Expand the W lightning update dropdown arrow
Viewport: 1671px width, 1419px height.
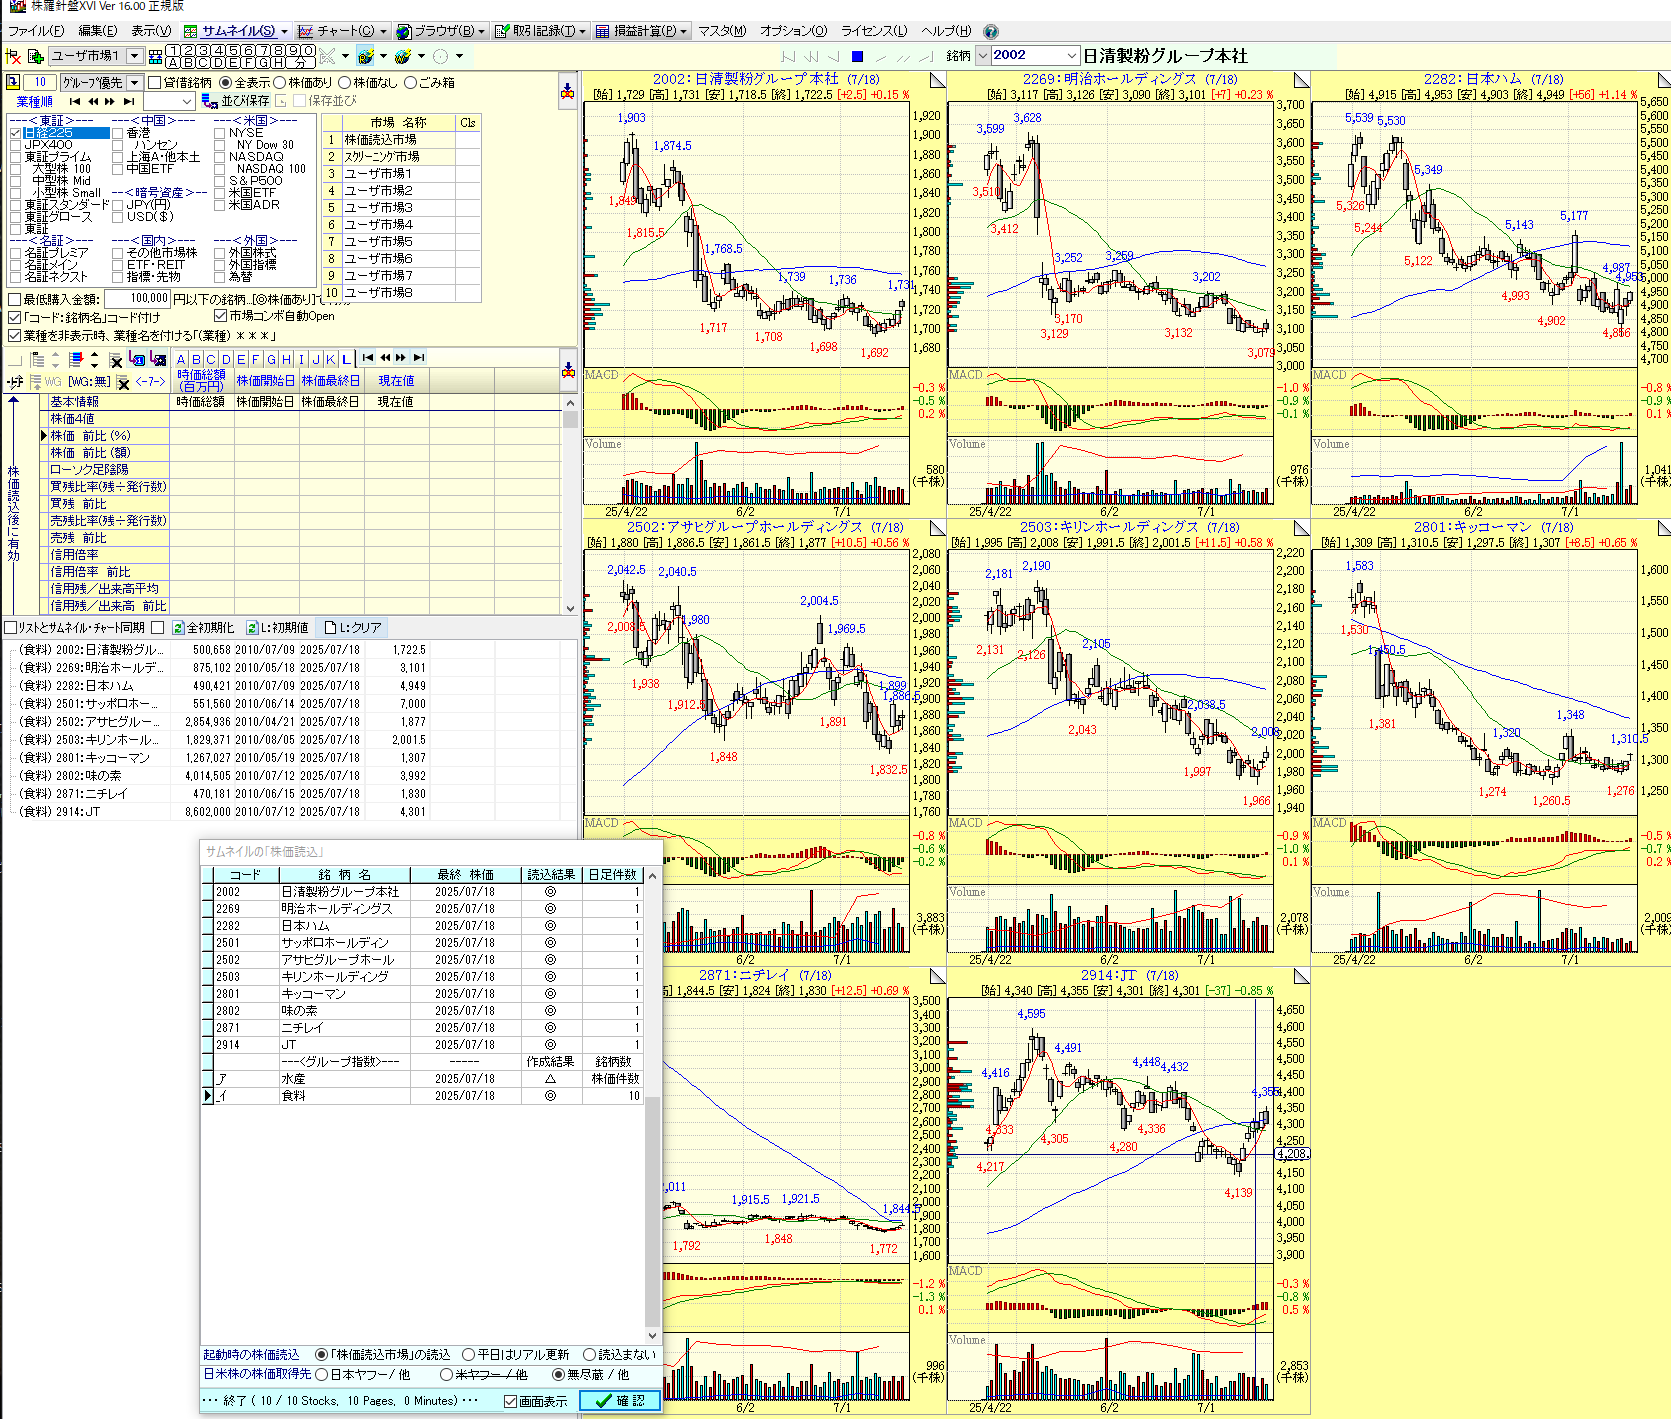point(421,56)
